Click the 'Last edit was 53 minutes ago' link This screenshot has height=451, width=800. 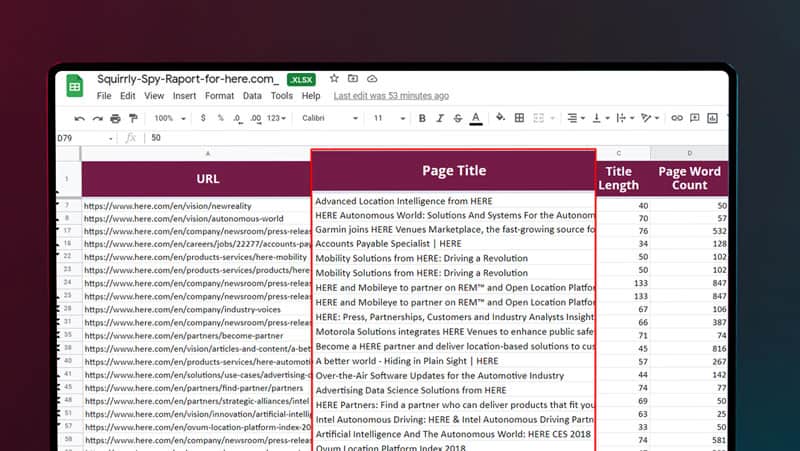[x=391, y=96]
